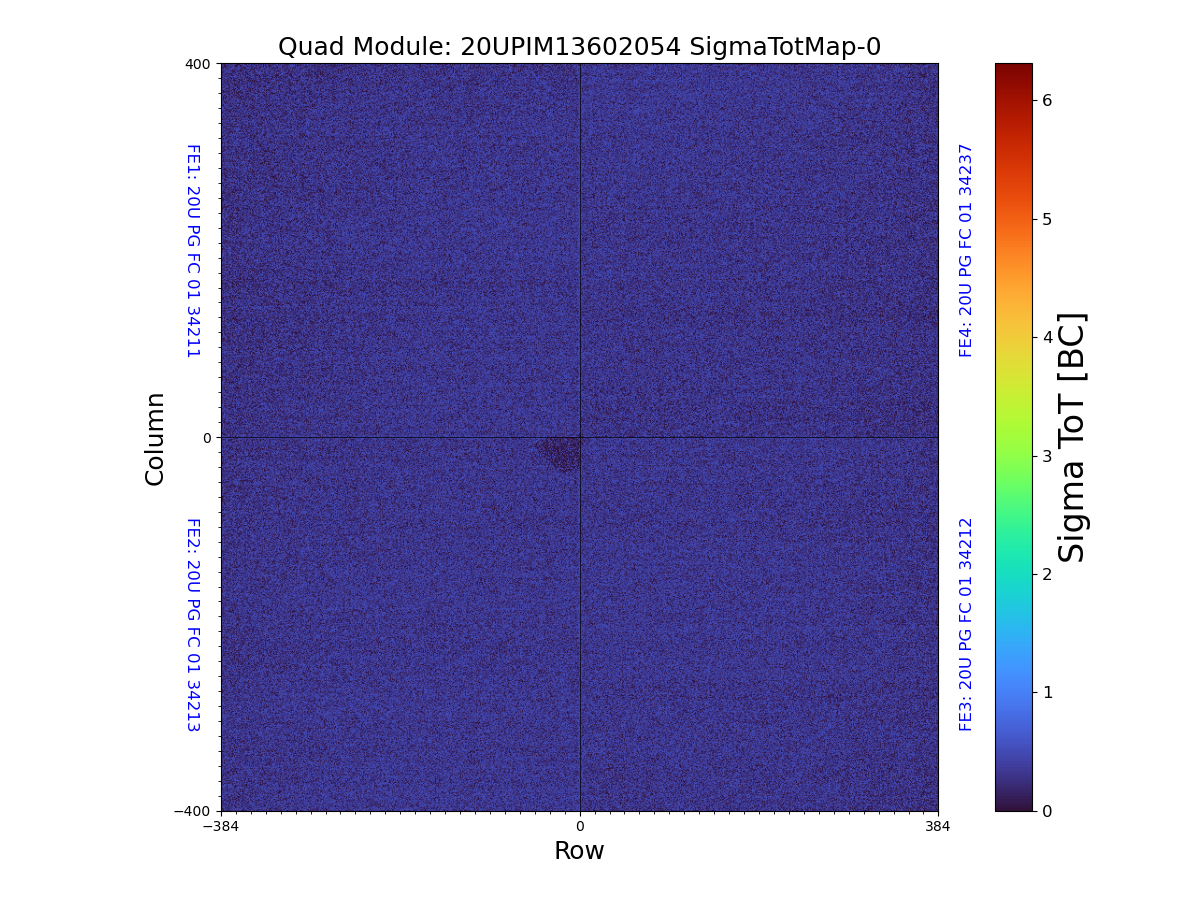Select the FE4: 20U PG FC 01 34237 label
Viewport: 1200px width, 900px height.
966,250
